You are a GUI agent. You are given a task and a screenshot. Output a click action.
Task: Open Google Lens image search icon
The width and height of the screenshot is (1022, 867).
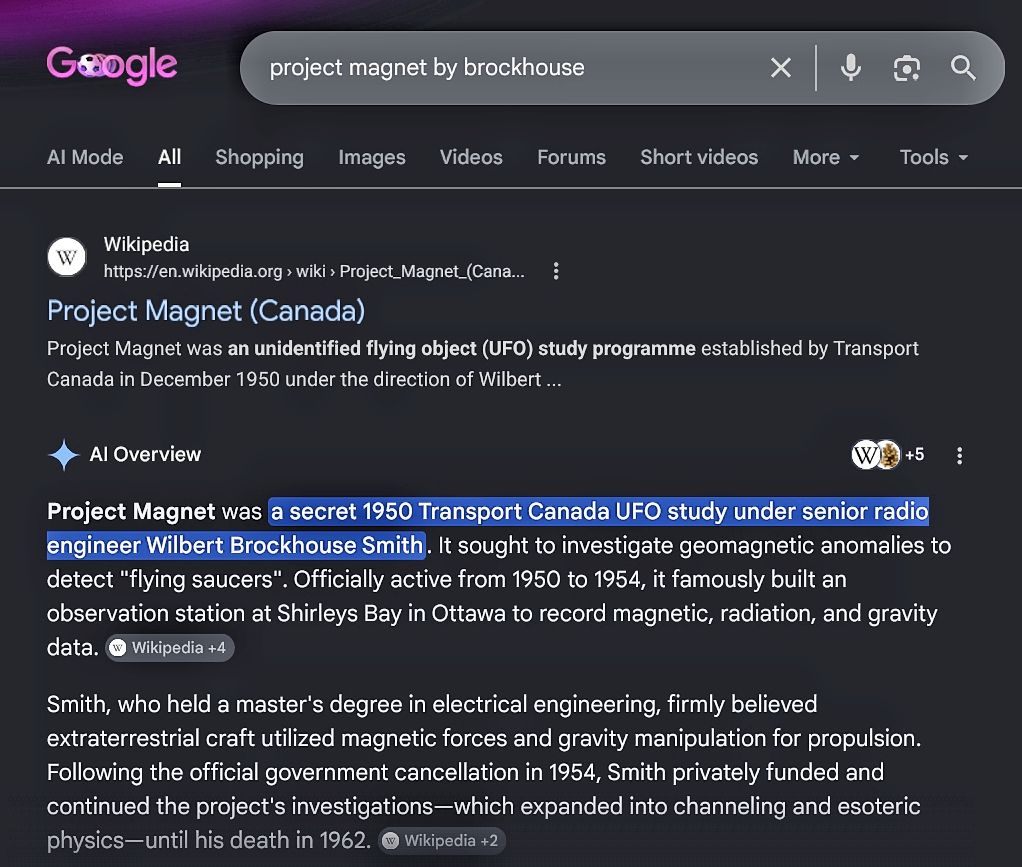pyautogui.click(x=907, y=68)
